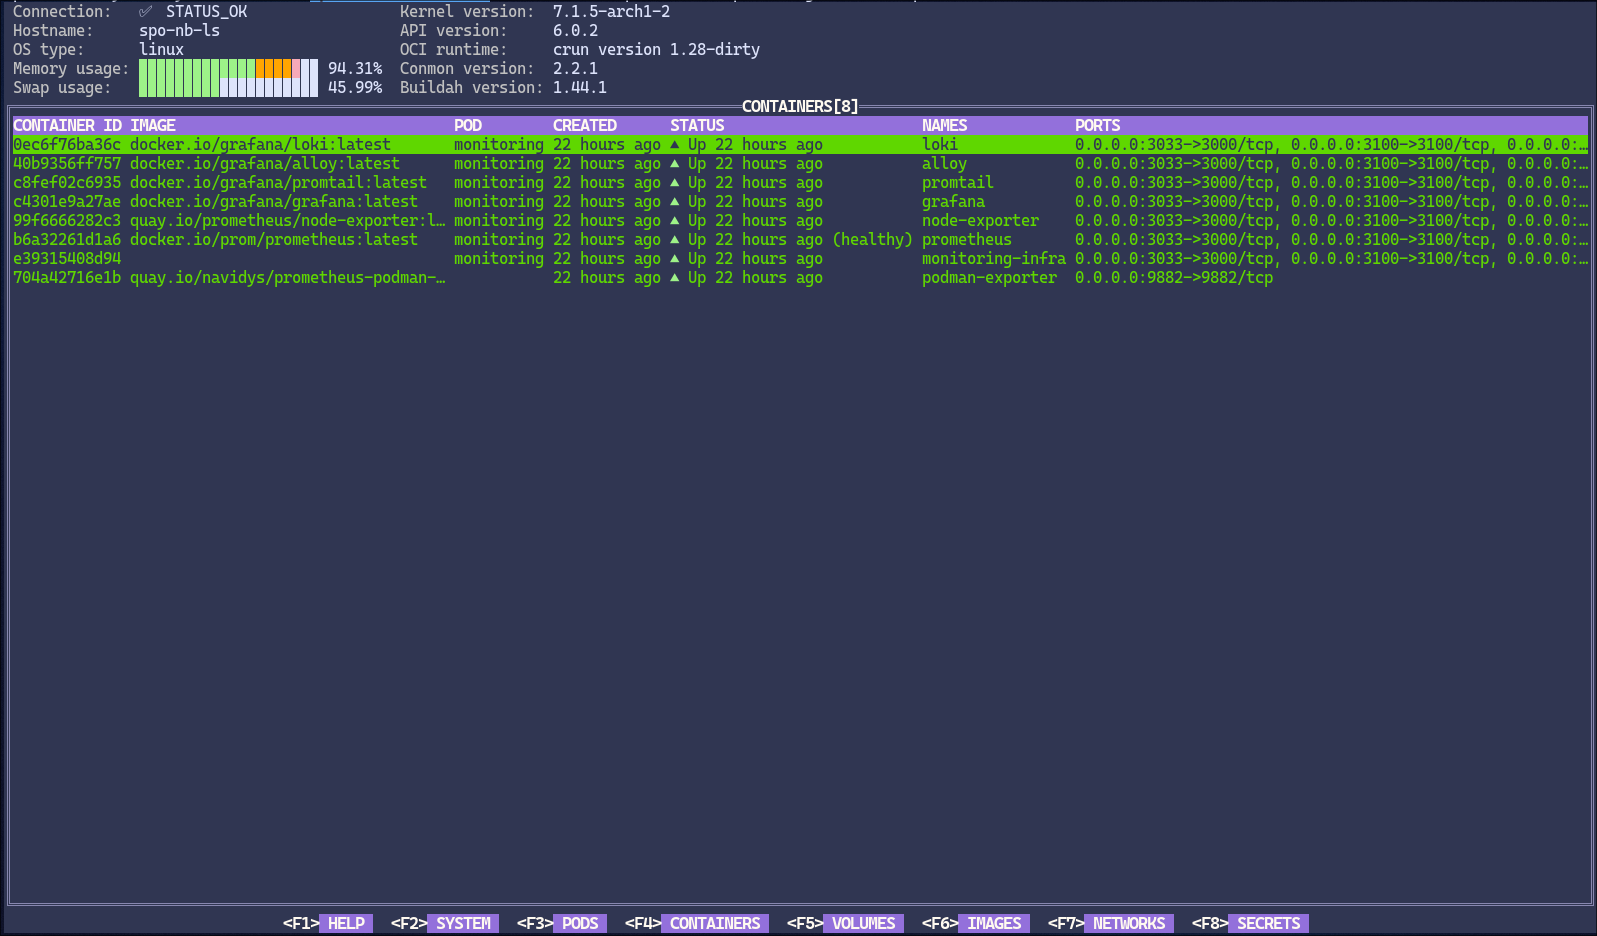Viewport: 1597px width, 936px height.
Task: Click the PORTS column header
Action: click(1098, 125)
